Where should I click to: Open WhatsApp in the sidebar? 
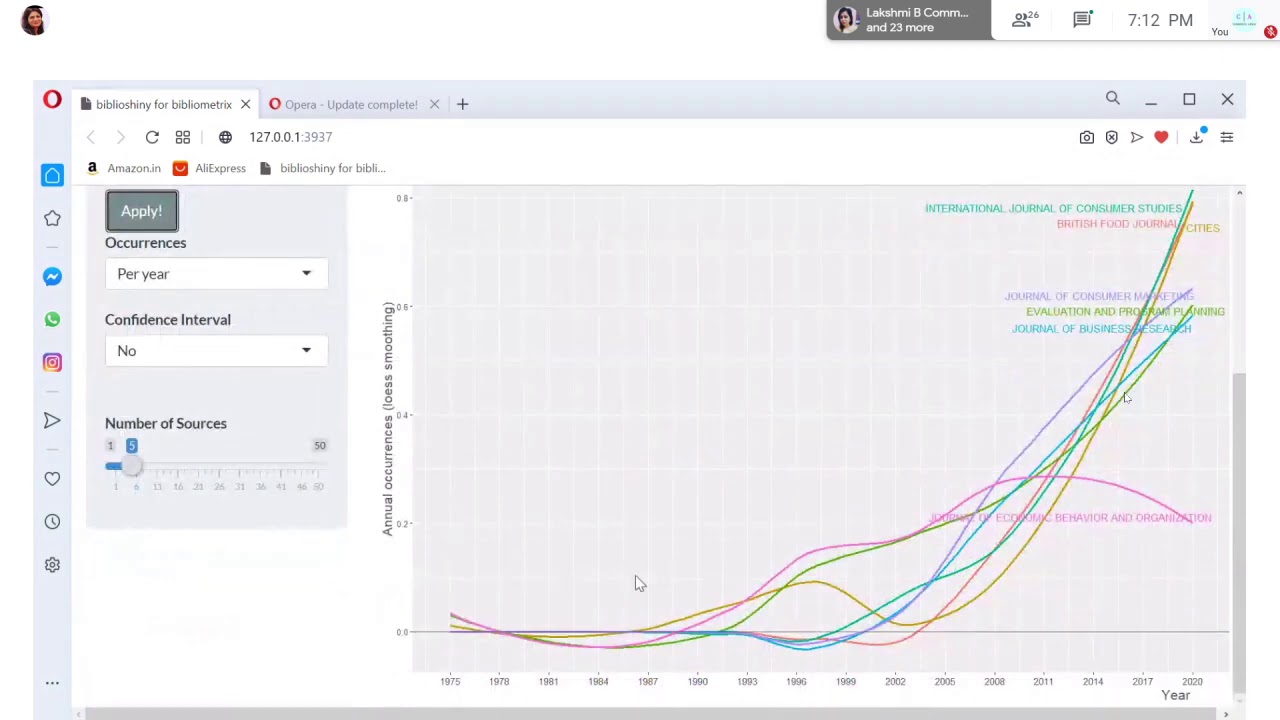[52, 320]
